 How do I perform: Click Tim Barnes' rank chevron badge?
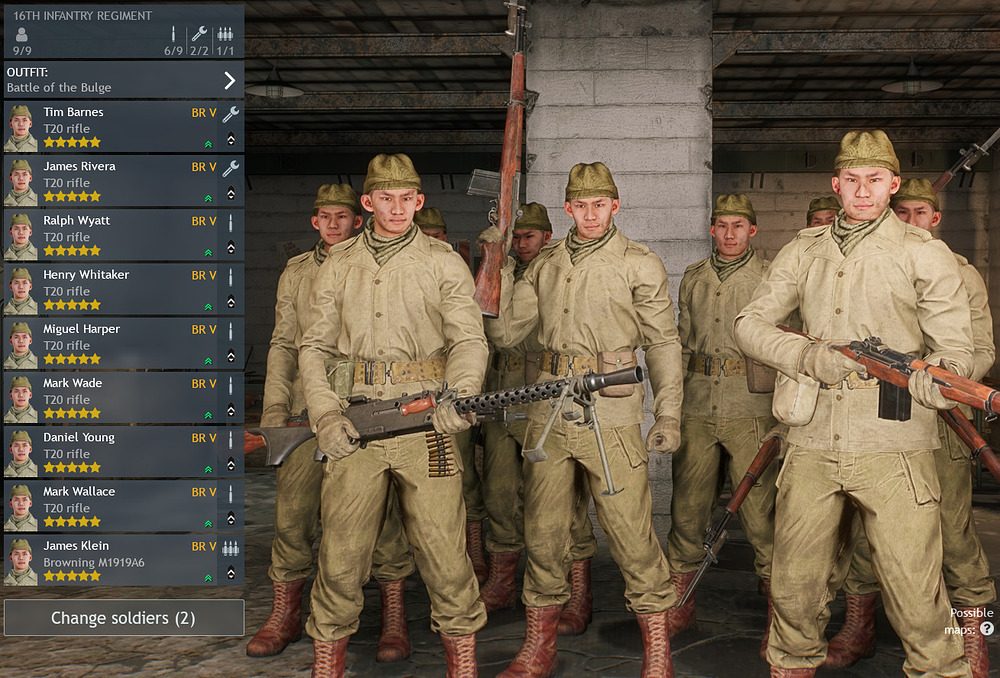pos(231,138)
